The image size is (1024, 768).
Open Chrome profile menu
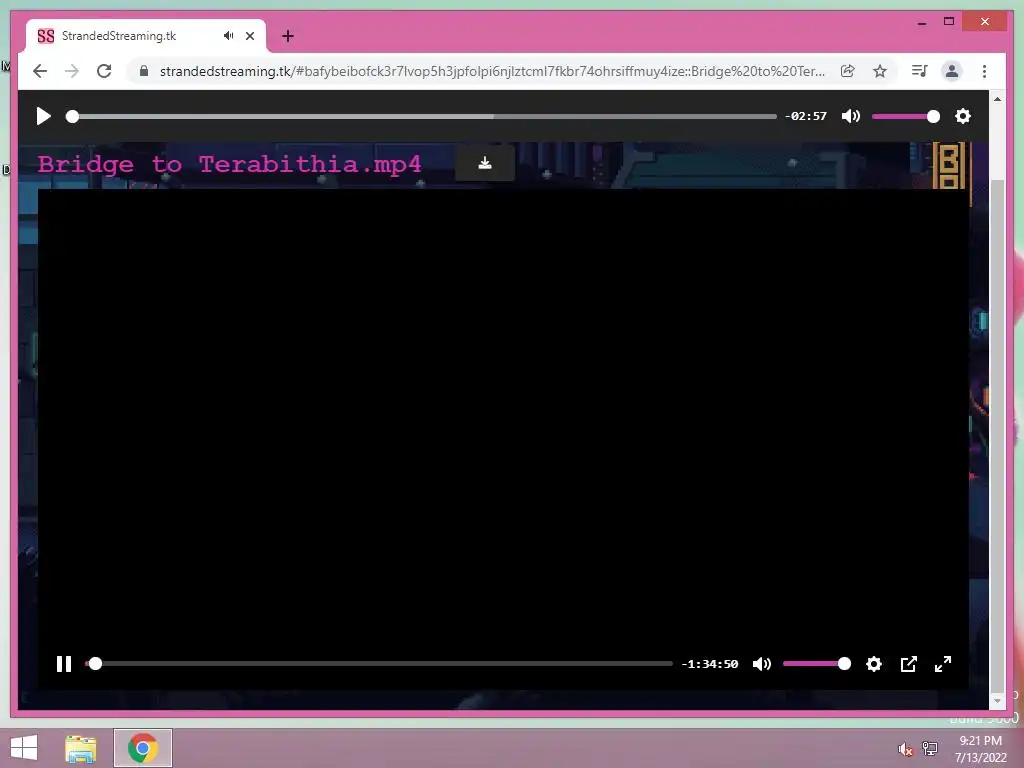tap(952, 71)
